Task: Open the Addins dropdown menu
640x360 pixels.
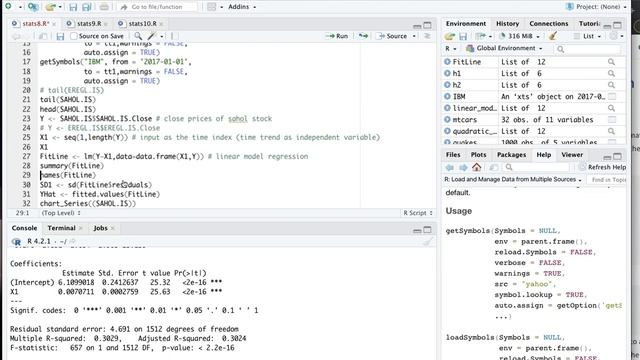Action: point(242,7)
